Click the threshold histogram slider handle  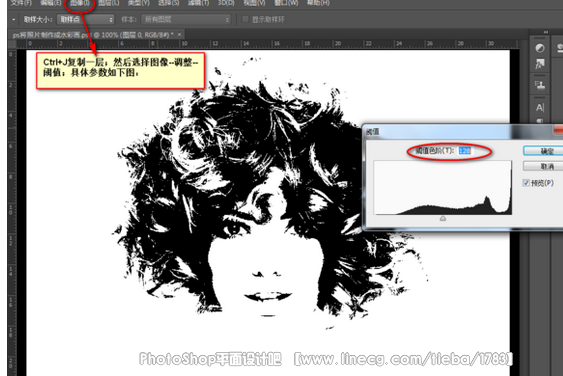pos(443,218)
